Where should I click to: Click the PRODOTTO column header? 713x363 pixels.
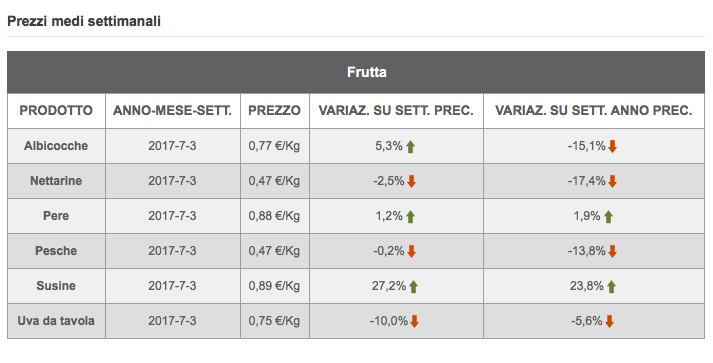pyautogui.click(x=56, y=111)
